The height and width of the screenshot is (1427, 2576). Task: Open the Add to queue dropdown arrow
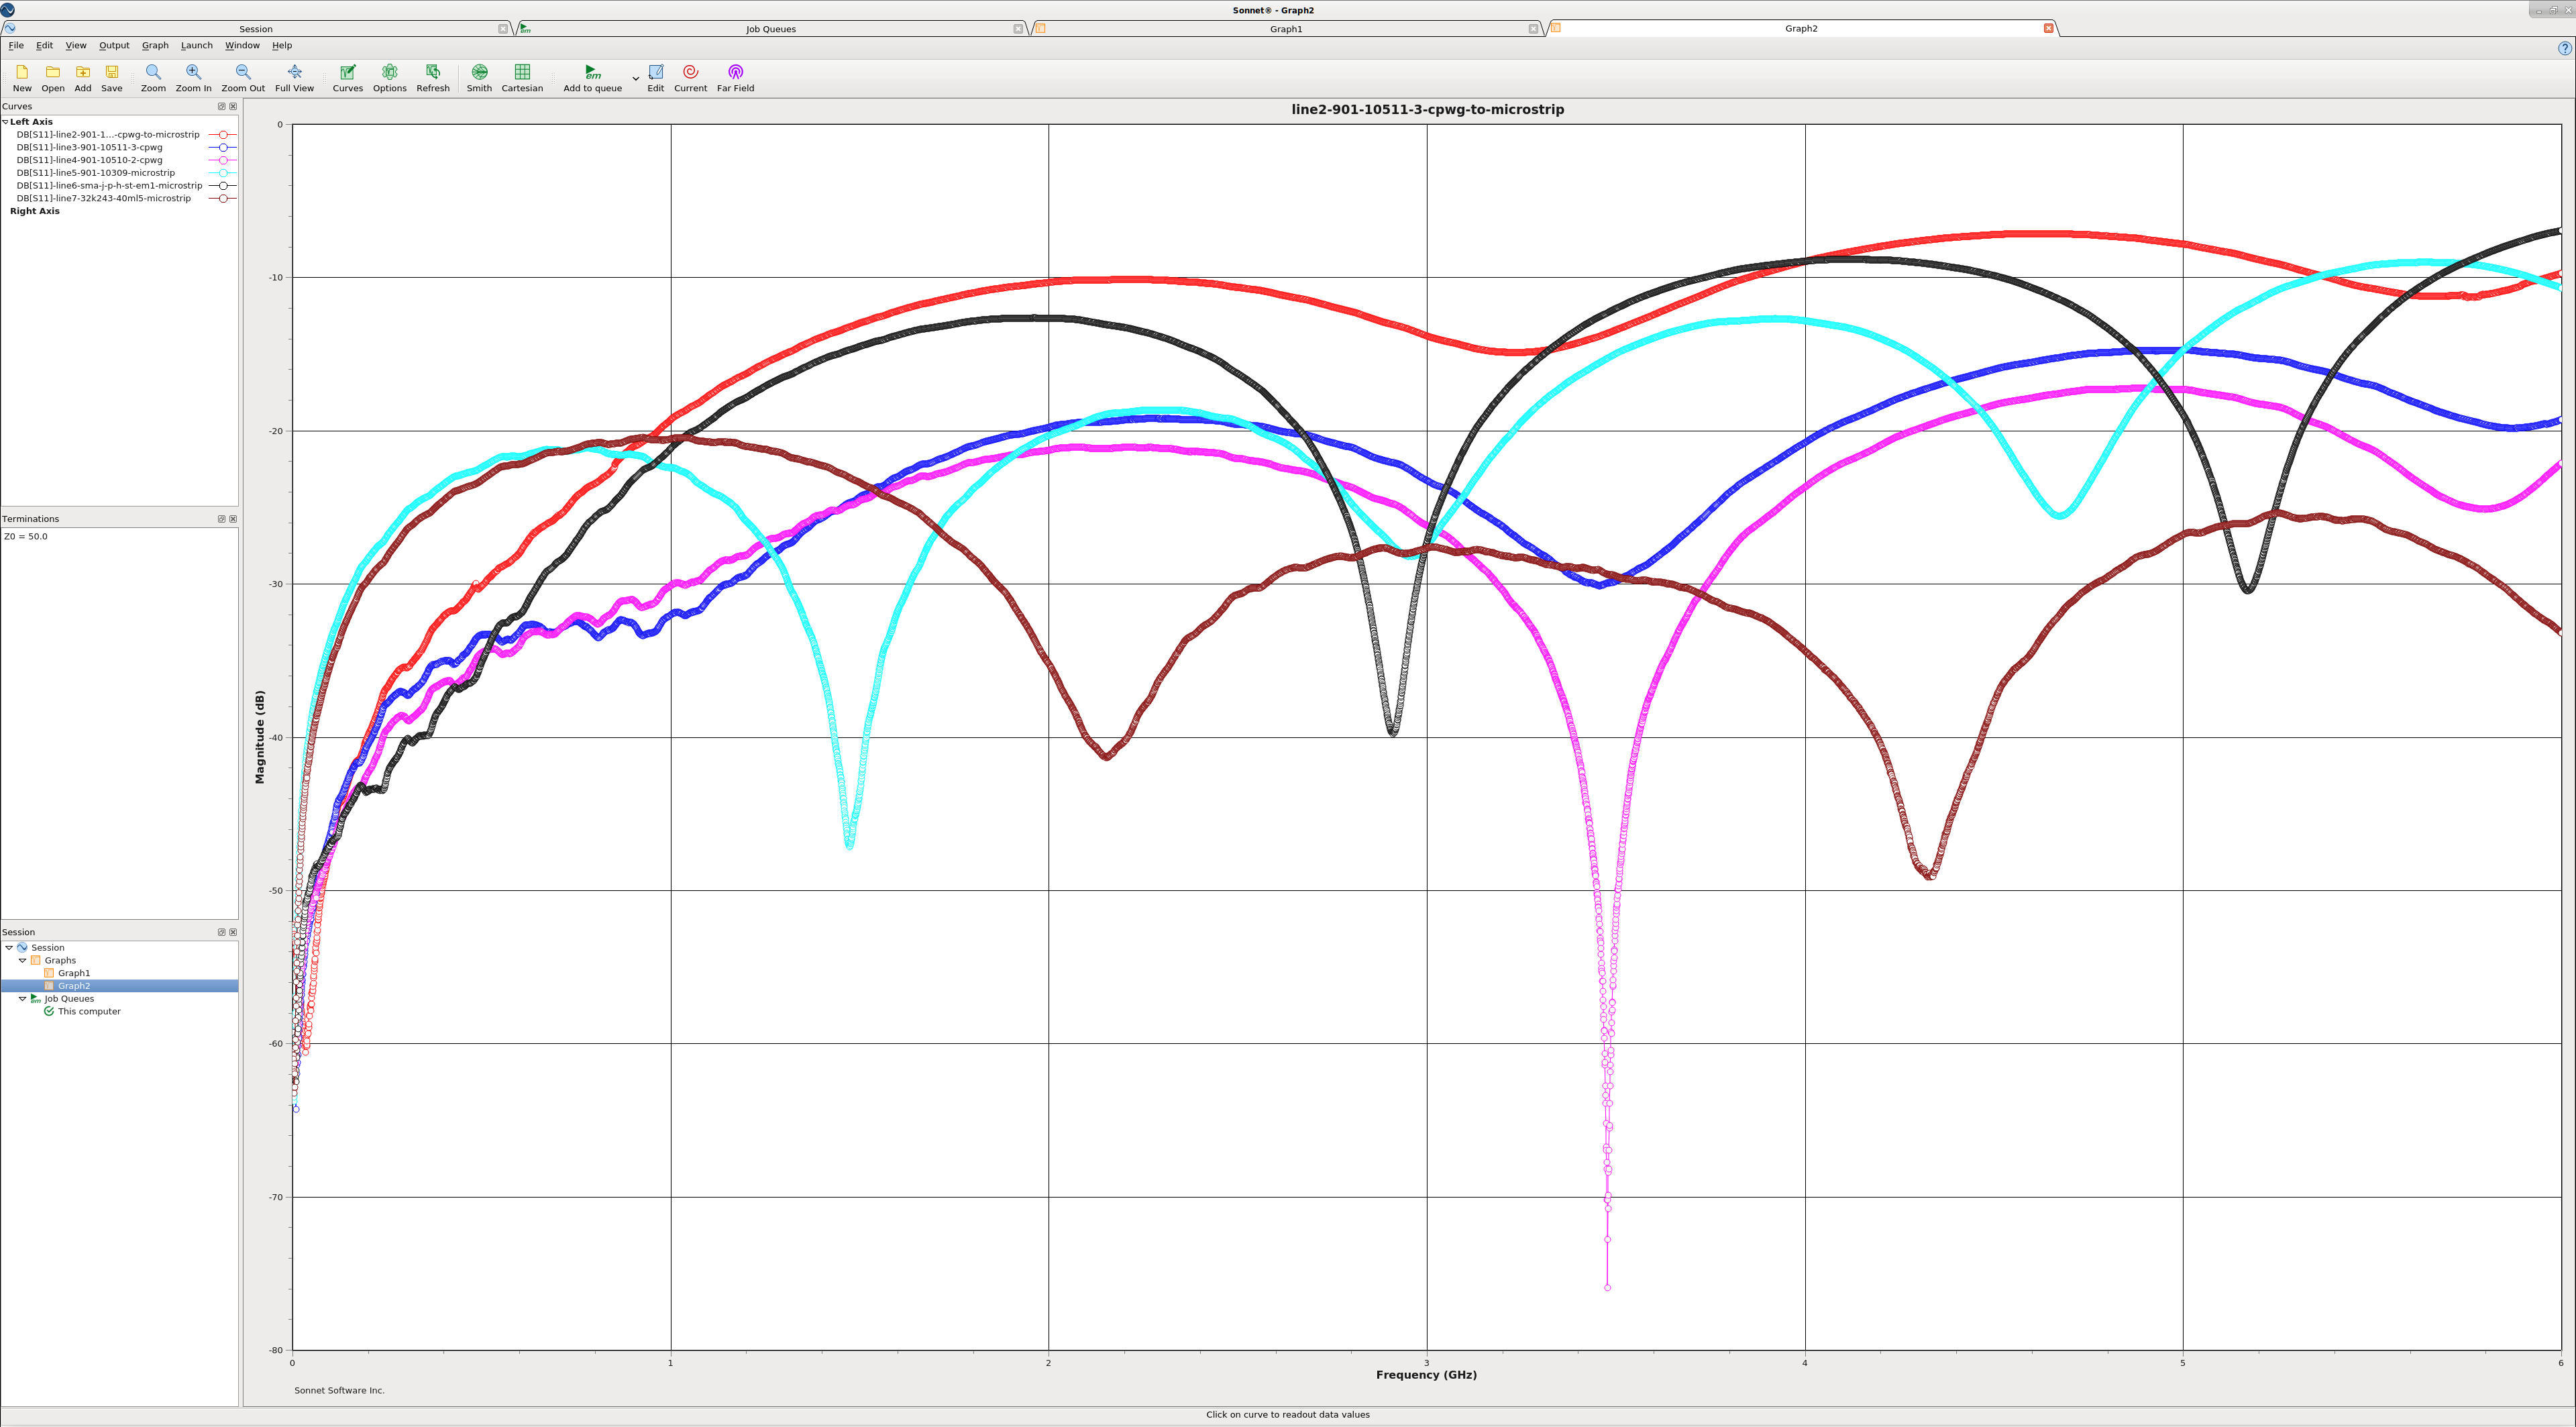[635, 78]
